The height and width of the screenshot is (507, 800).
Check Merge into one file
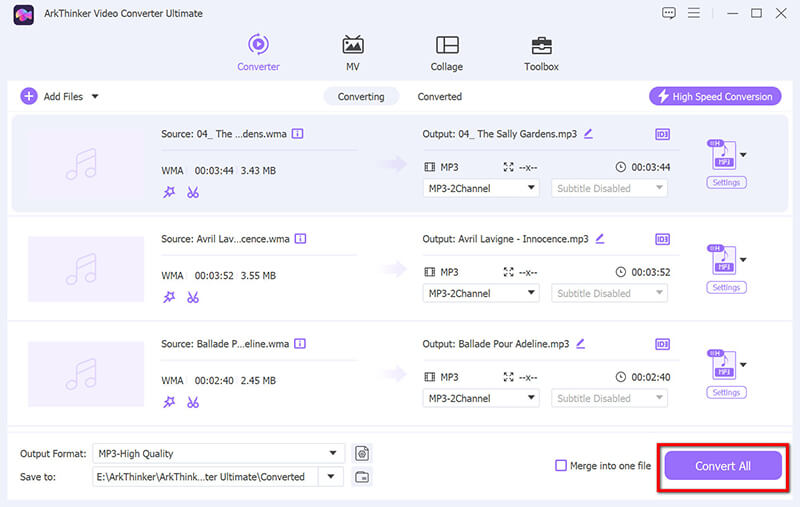561,466
